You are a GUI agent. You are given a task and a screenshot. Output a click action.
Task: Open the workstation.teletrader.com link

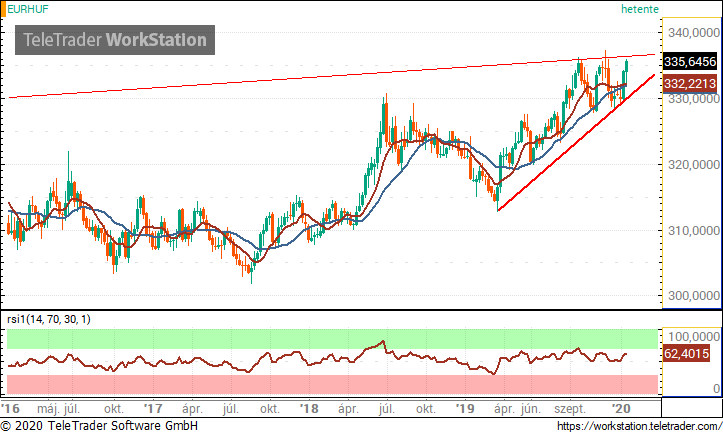point(640,426)
